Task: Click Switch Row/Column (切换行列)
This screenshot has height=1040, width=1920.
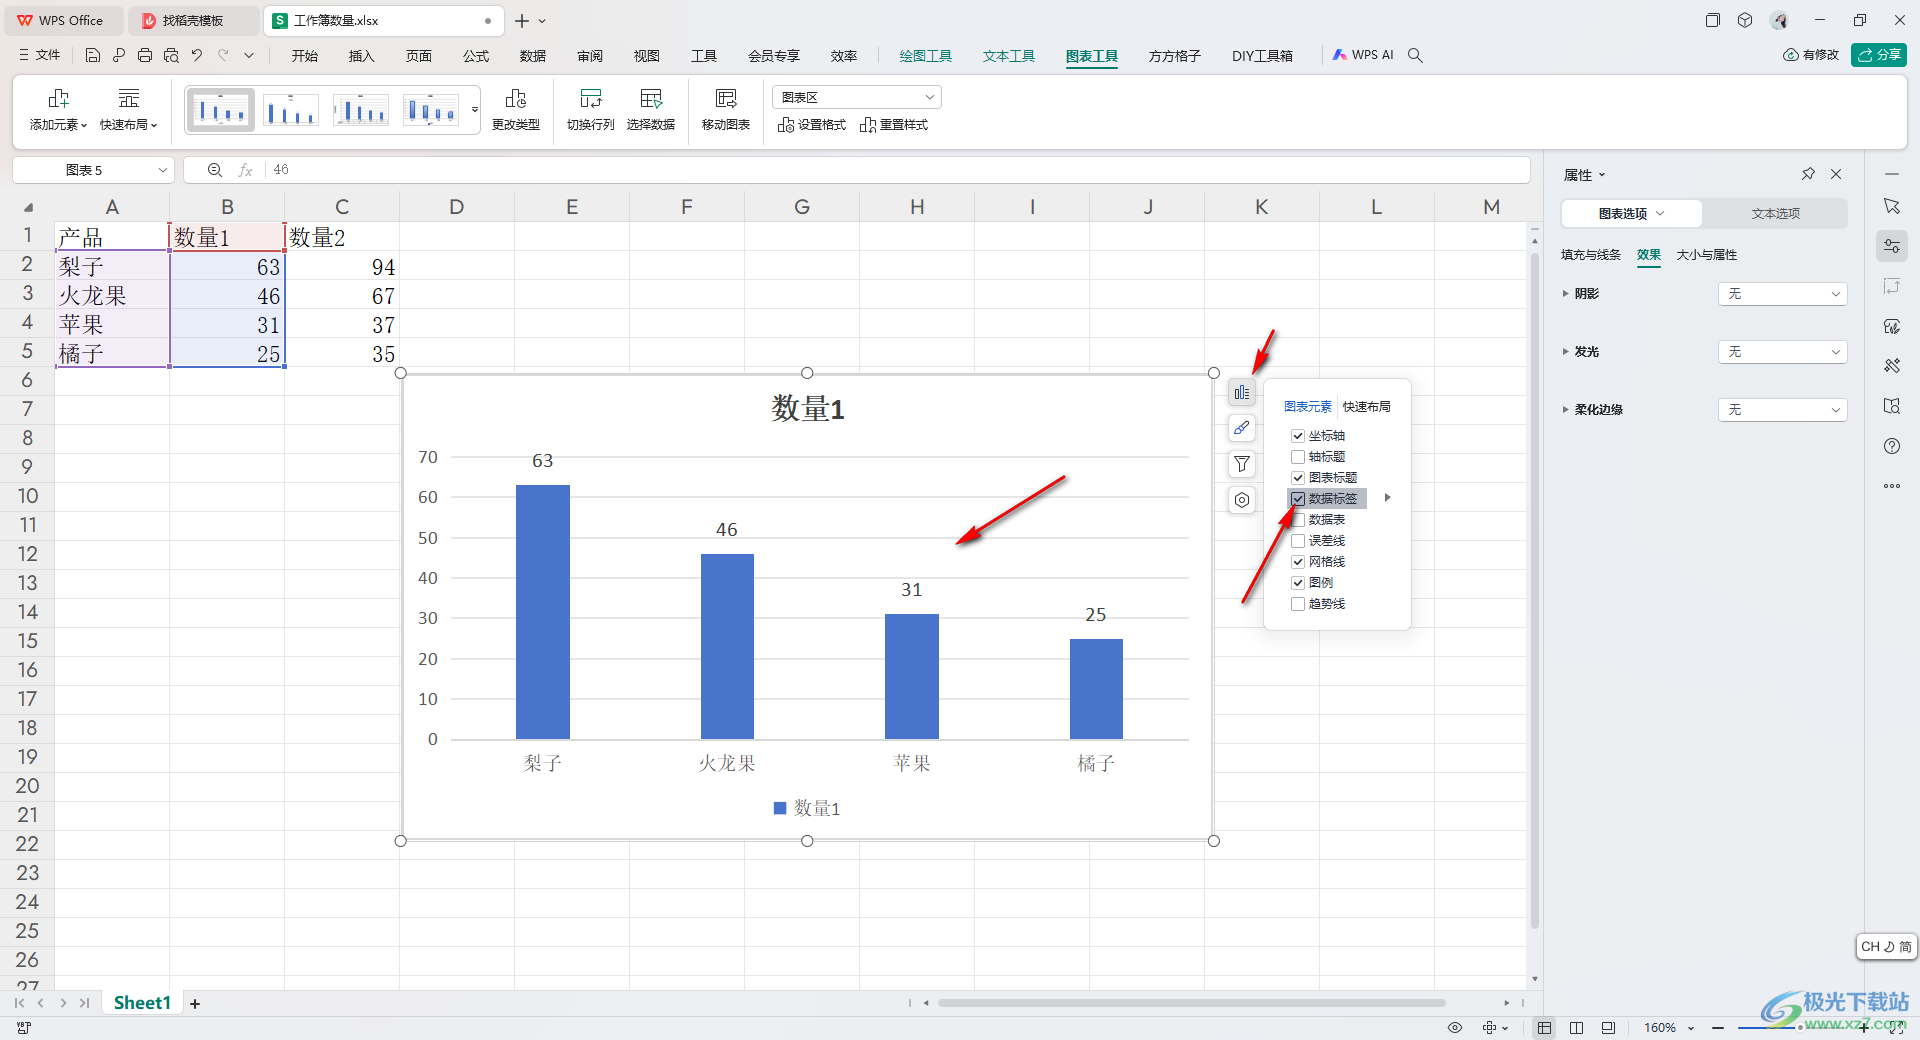Action: tap(591, 110)
